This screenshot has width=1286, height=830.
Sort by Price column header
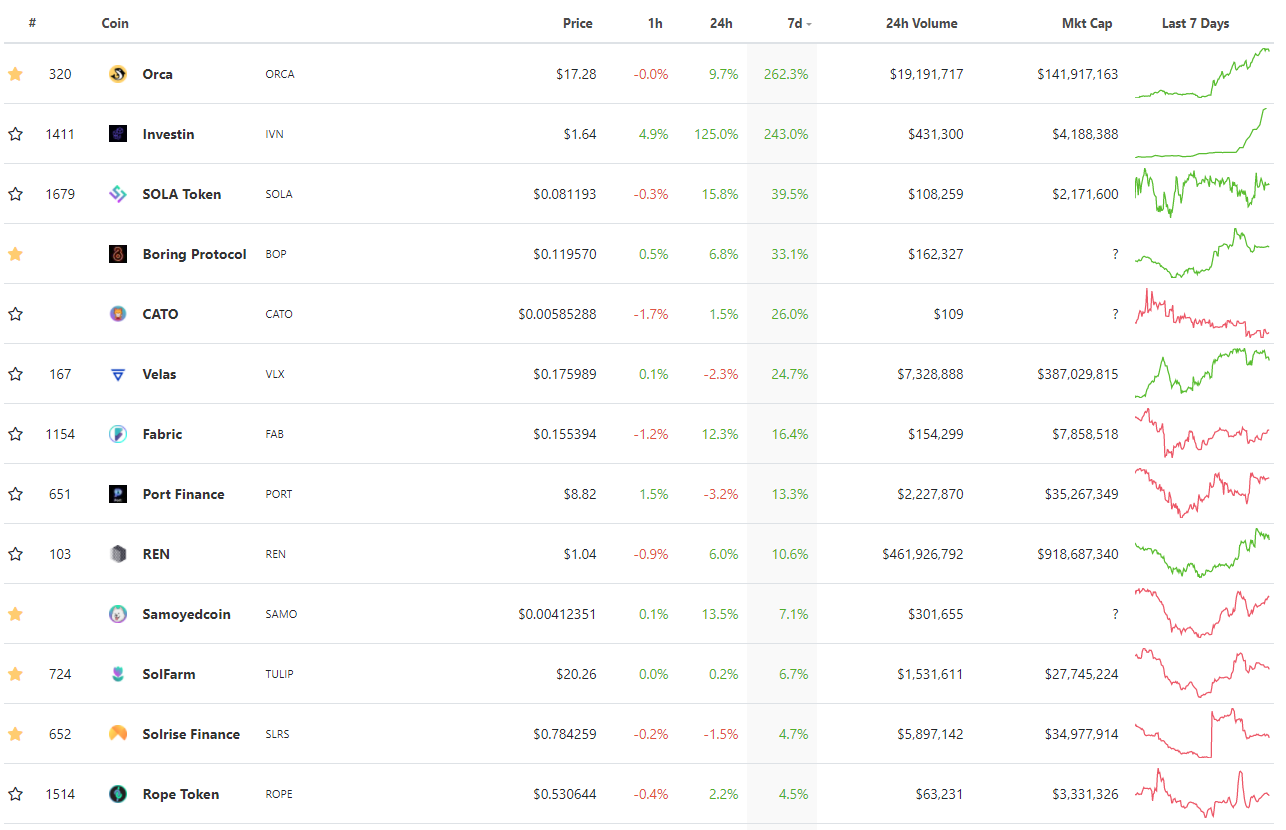point(578,23)
